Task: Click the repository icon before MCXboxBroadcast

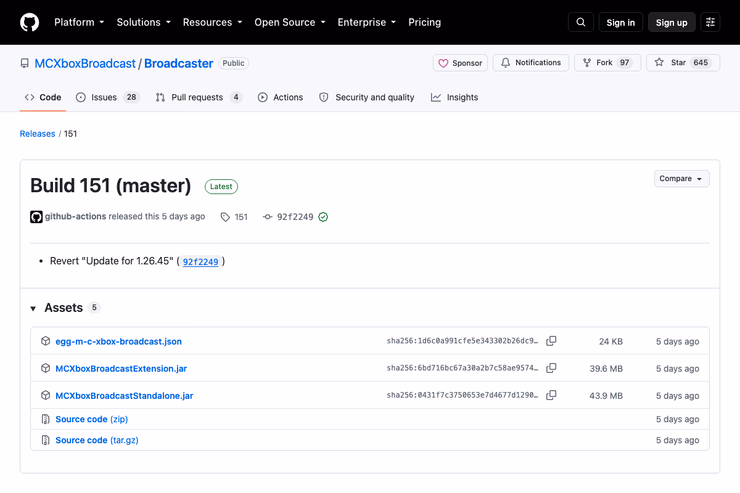Action: [25, 63]
